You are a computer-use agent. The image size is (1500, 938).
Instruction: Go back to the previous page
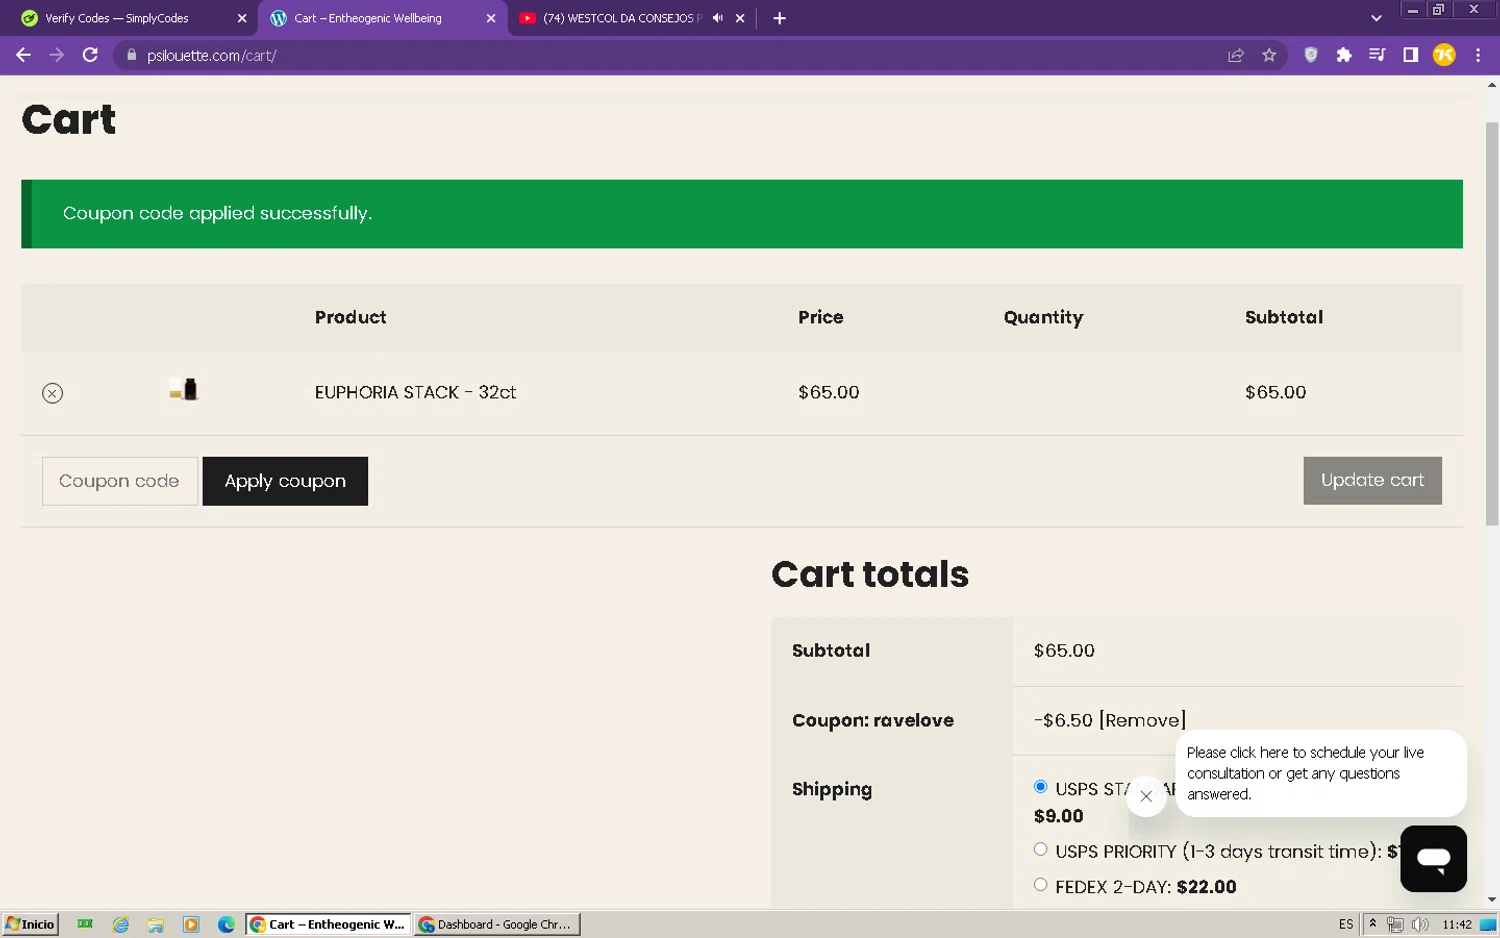point(23,55)
